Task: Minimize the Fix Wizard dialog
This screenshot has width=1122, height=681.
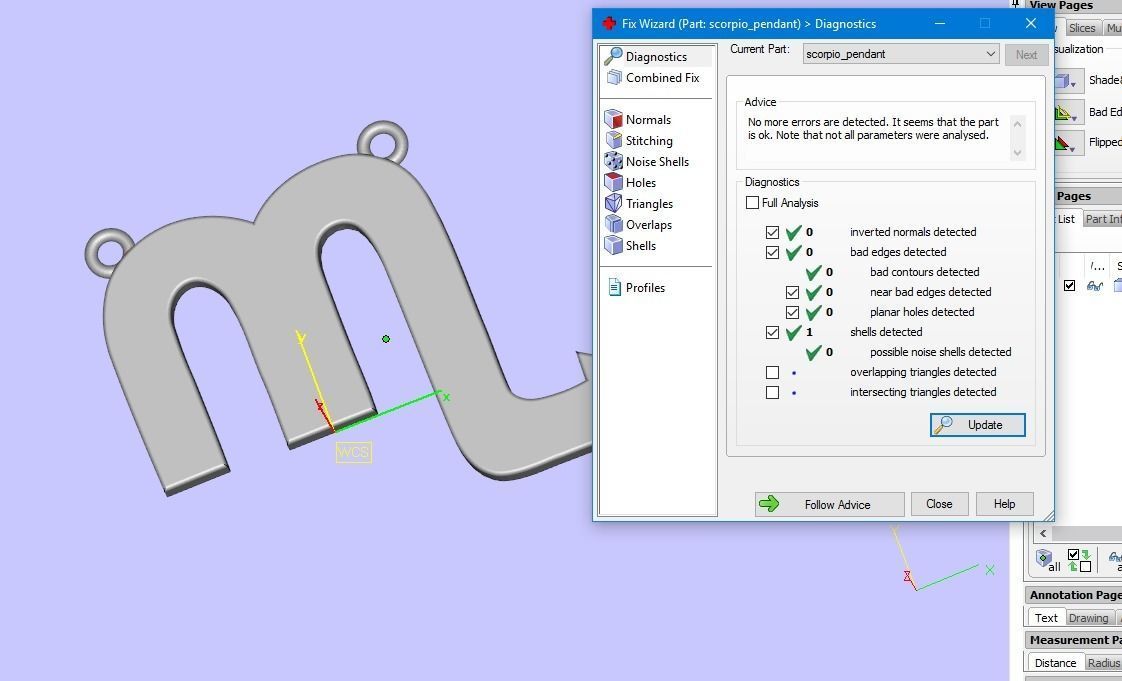Action: pos(940,24)
